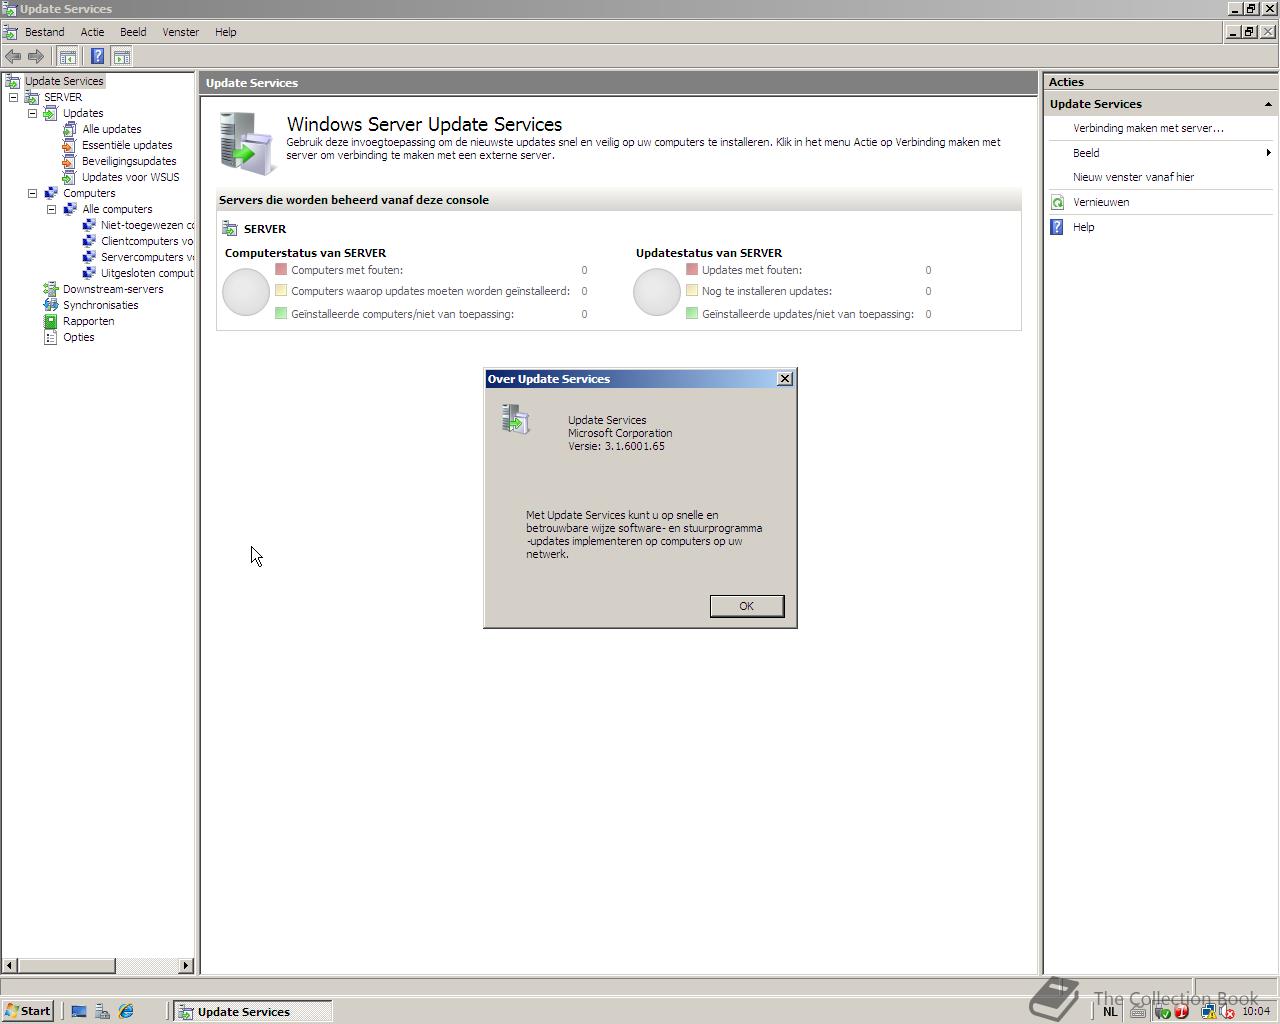Click the blue Help question mark toolbar icon

97,57
